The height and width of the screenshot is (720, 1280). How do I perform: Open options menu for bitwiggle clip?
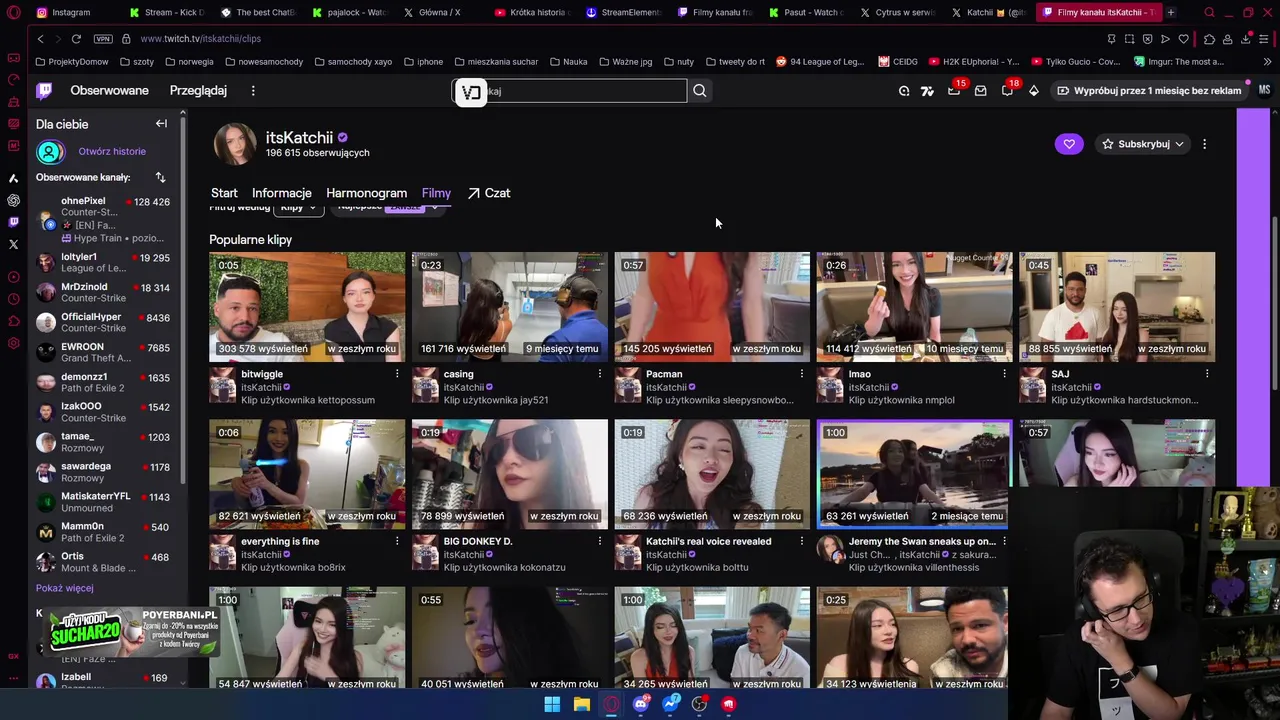(x=397, y=374)
